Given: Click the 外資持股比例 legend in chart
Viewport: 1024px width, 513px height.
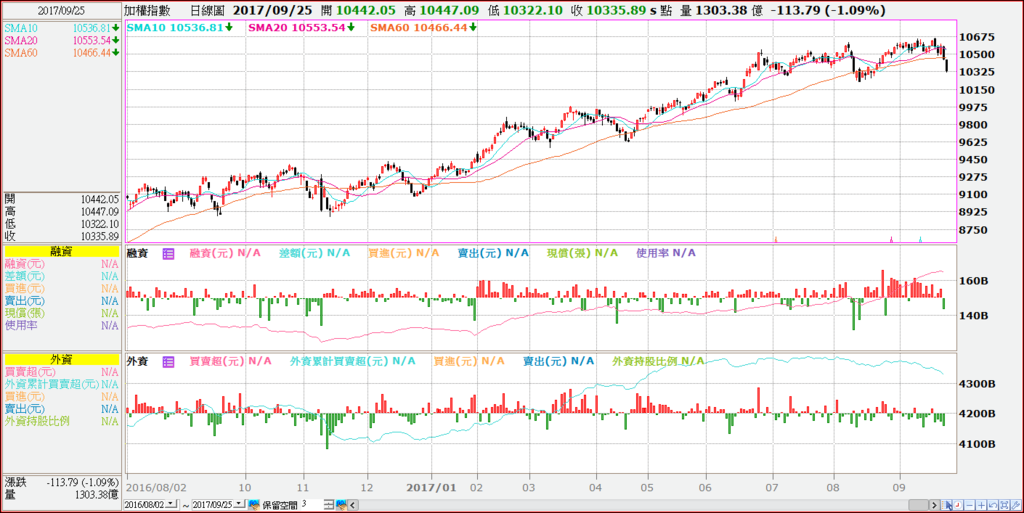Looking at the screenshot, I should pos(658,361).
